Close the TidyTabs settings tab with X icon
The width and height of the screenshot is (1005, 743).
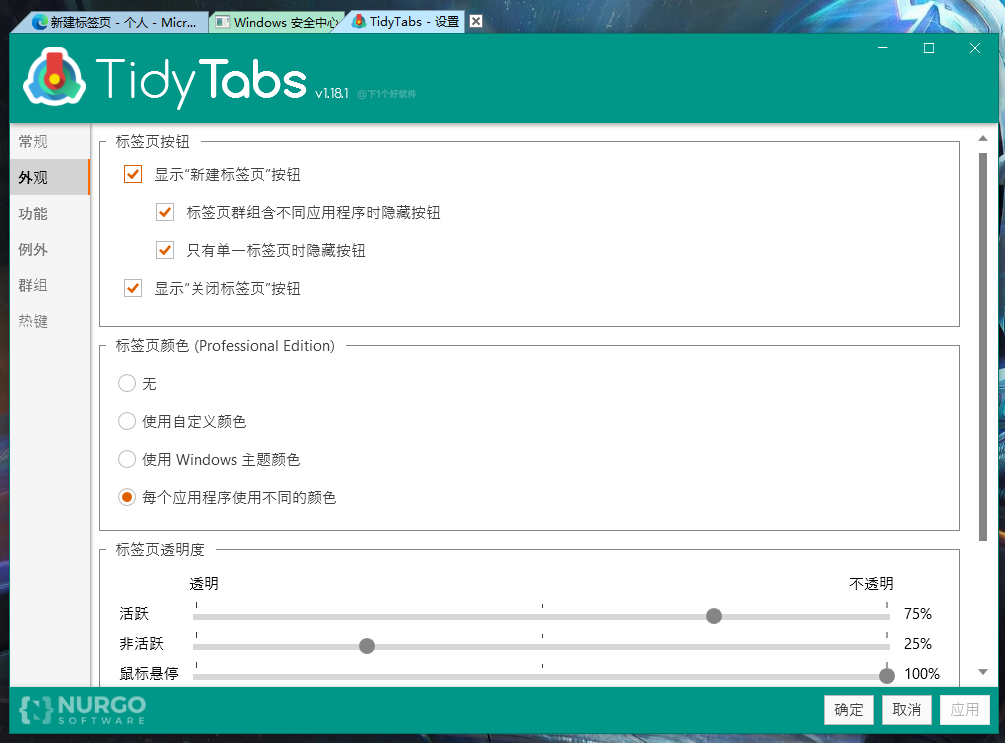(x=476, y=21)
